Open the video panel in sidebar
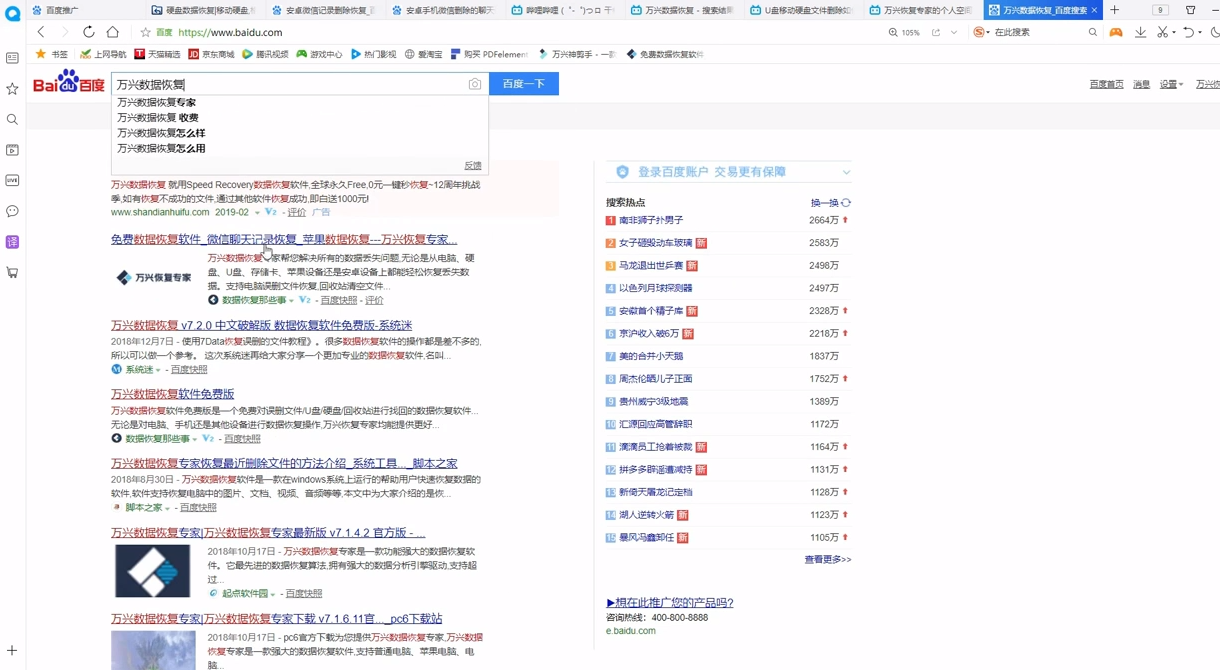 pos(12,150)
